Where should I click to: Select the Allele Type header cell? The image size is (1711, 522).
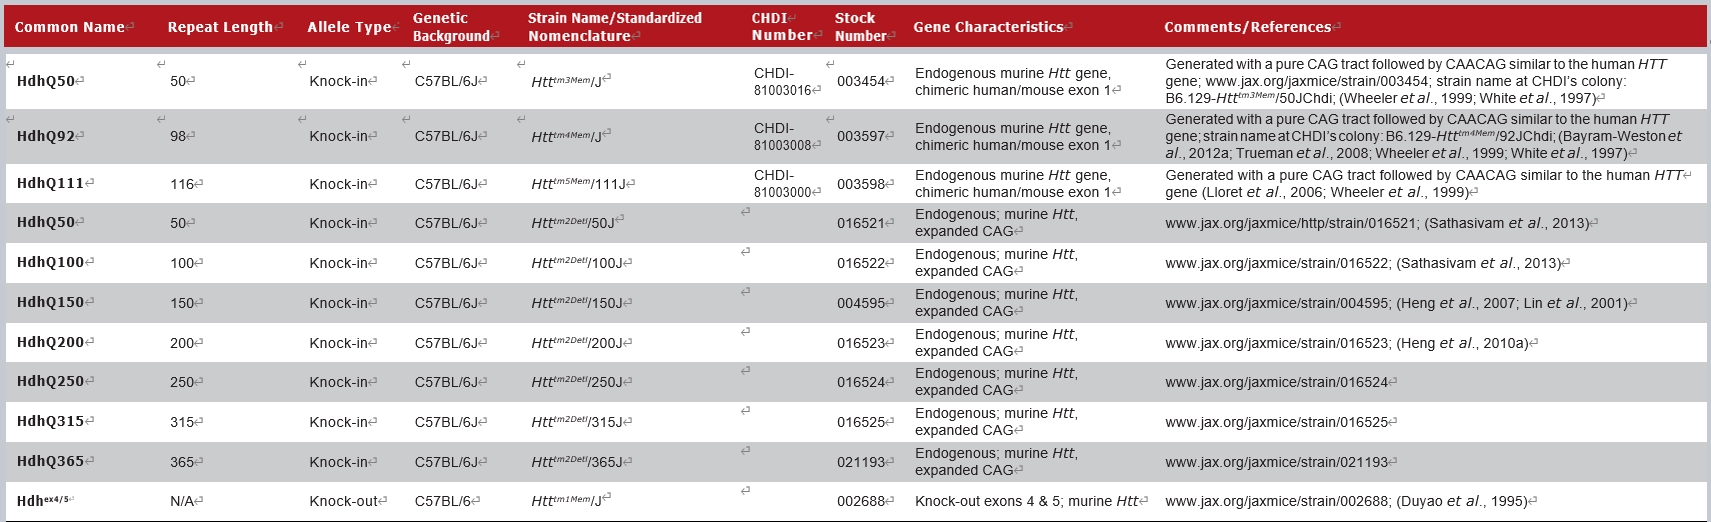[x=349, y=27]
